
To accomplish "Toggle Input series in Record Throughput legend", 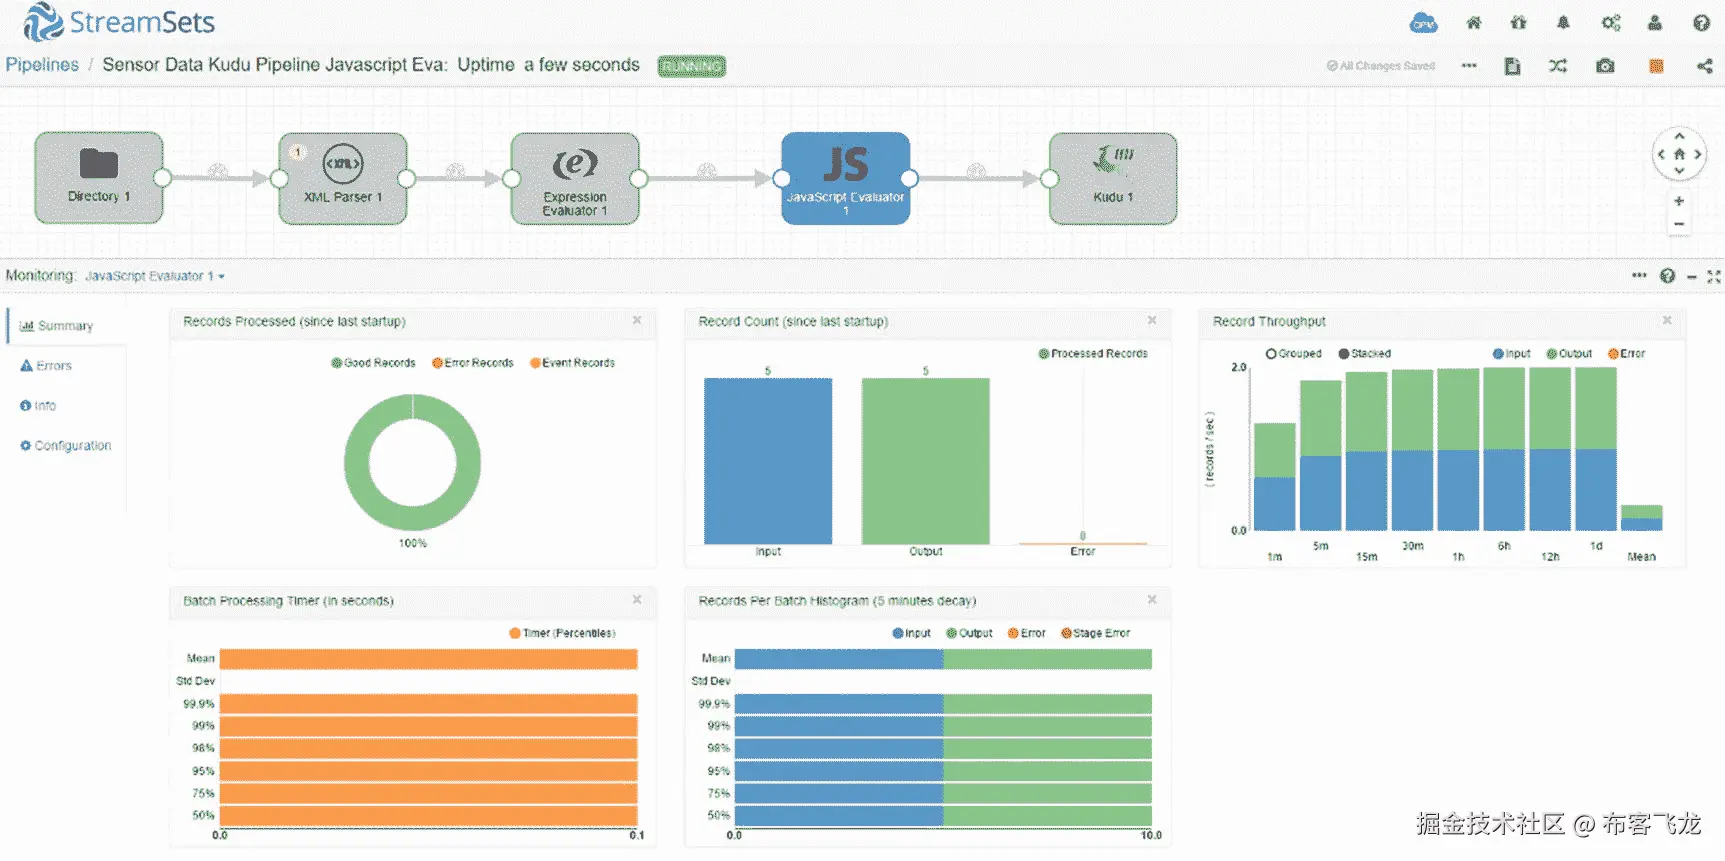I will [x=1511, y=353].
